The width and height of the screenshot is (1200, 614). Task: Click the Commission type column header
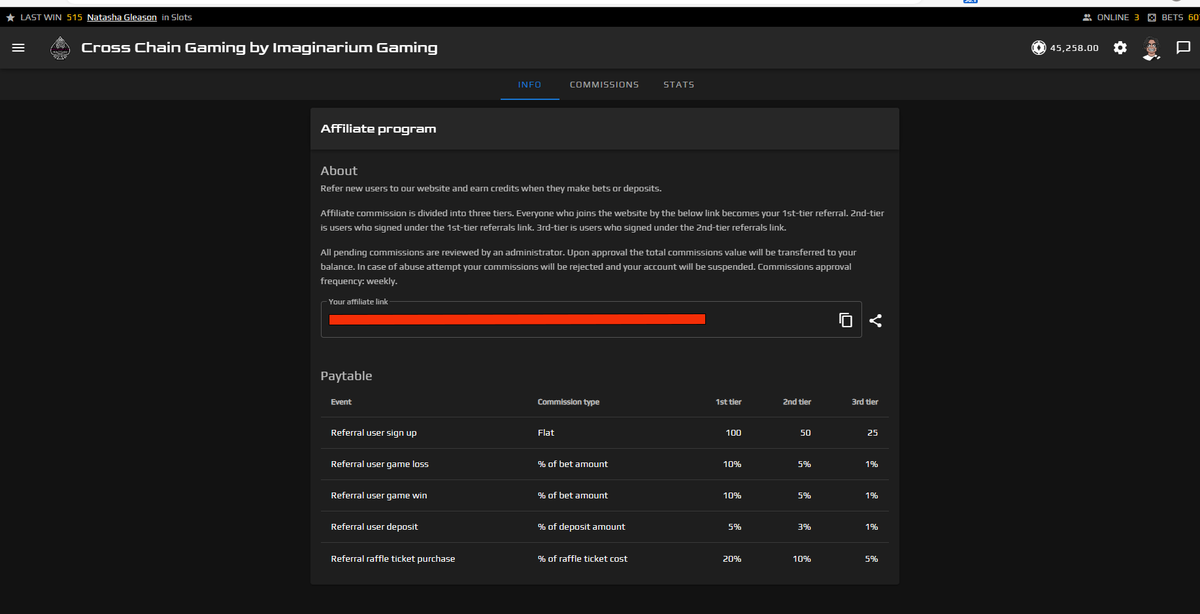pos(568,402)
